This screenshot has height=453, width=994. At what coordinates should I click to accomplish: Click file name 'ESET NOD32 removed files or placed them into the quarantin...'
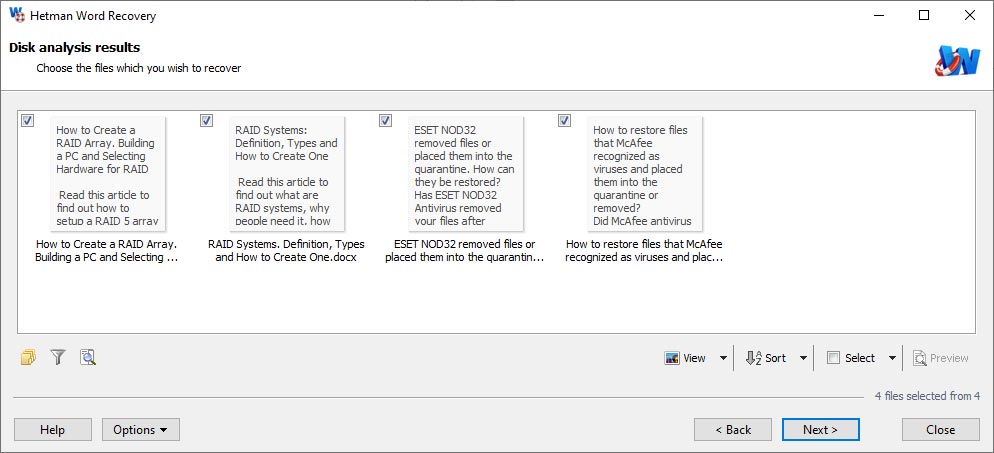tap(465, 251)
